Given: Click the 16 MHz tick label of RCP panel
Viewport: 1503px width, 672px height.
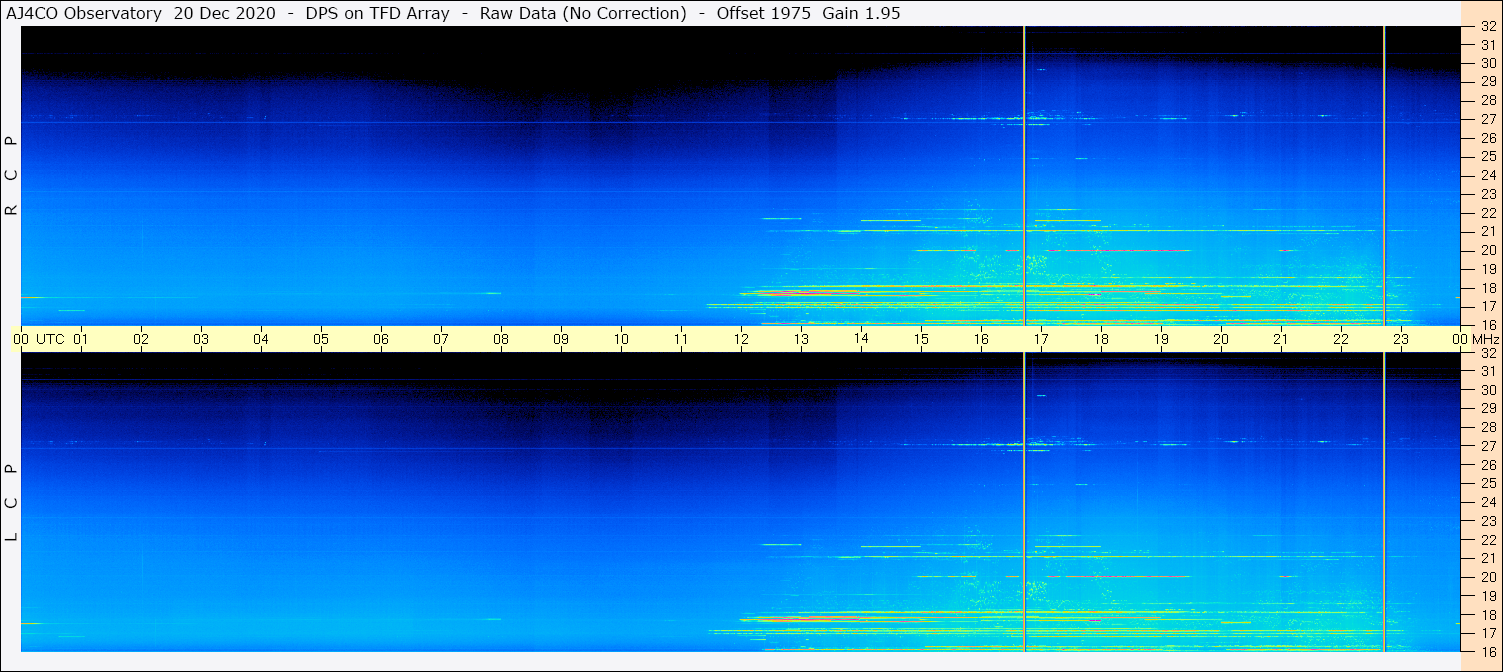Looking at the screenshot, I should (x=1488, y=325).
